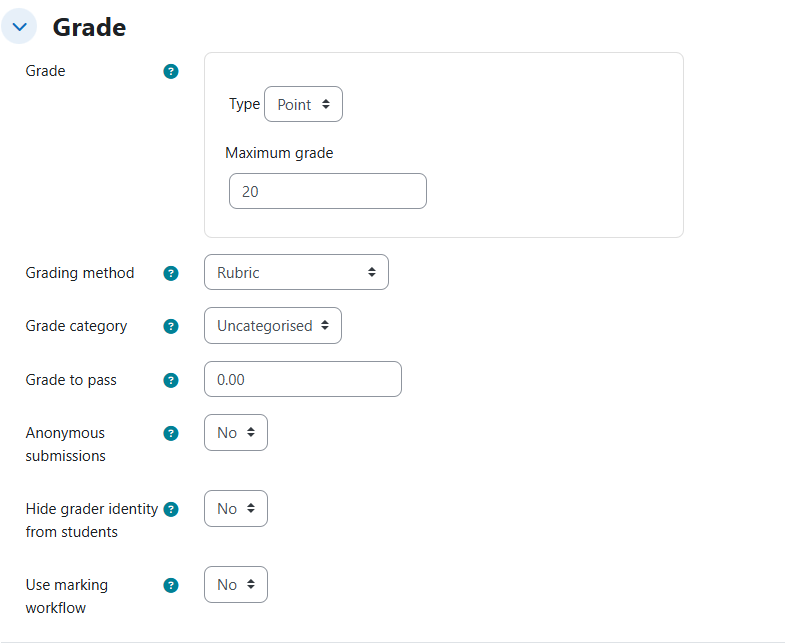Viewport: 788px width, 644px height.
Task: Click the Grading method label text
Action: 80,273
